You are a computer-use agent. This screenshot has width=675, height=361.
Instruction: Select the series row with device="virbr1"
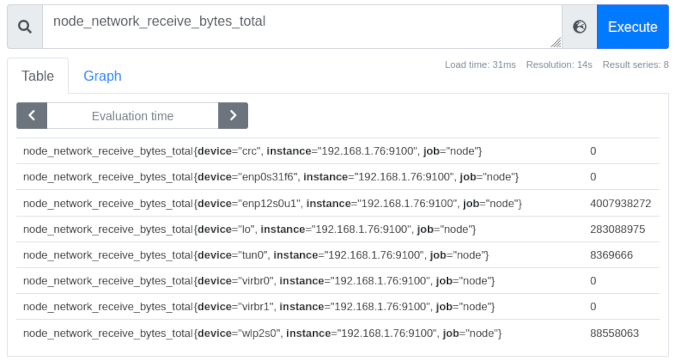[338, 307]
